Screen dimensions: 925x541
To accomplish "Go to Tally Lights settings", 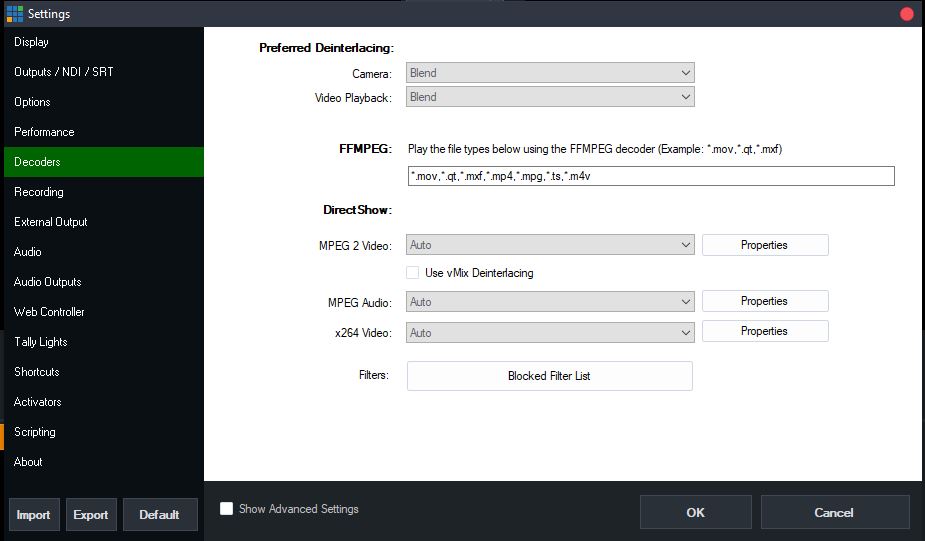I will (104, 342).
